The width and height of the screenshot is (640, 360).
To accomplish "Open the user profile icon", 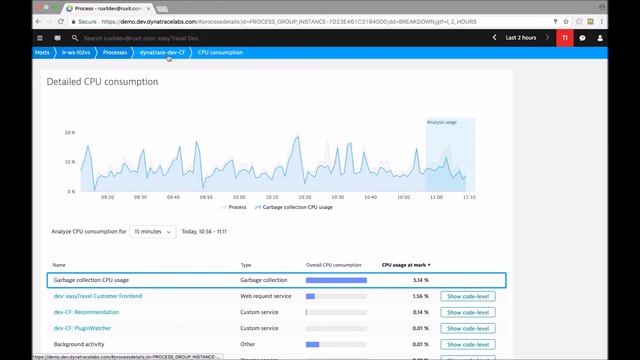I will [600, 38].
